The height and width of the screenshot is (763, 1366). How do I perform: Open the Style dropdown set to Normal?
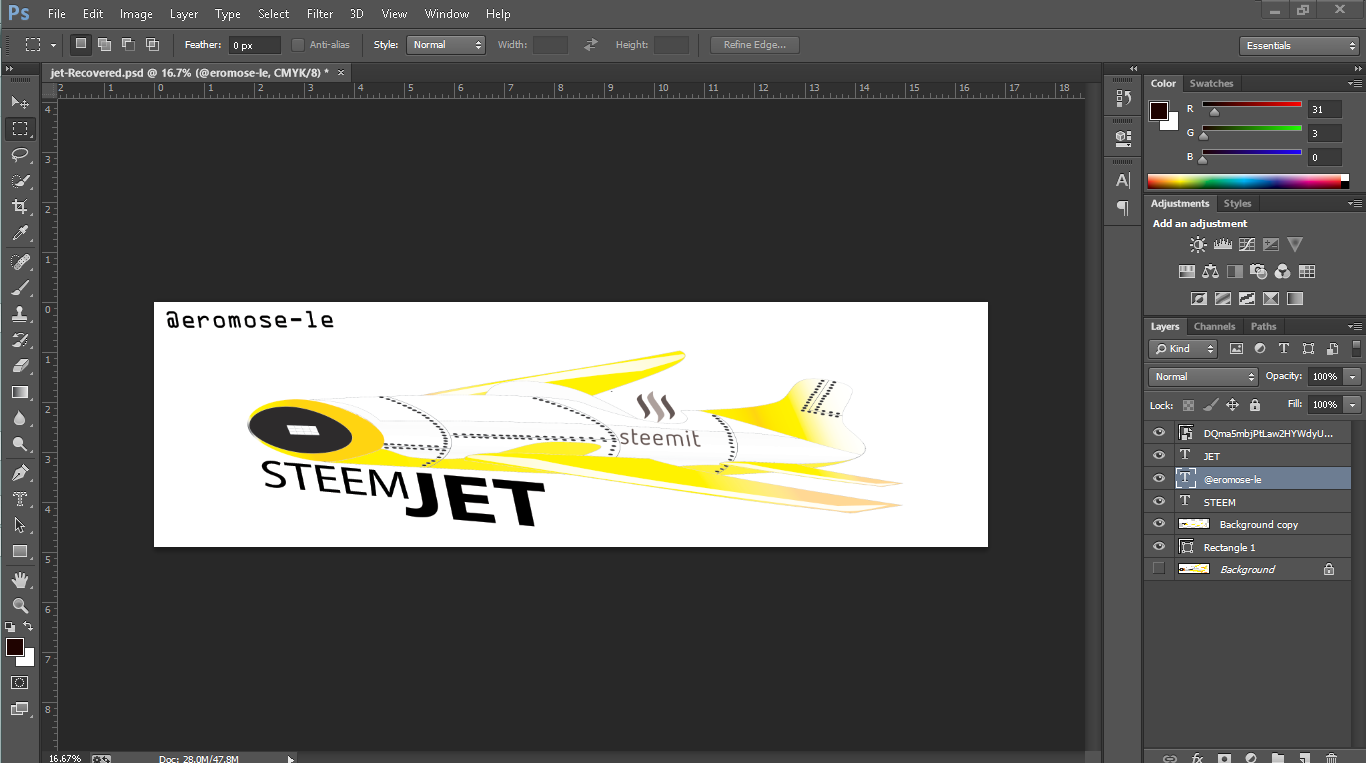[445, 45]
